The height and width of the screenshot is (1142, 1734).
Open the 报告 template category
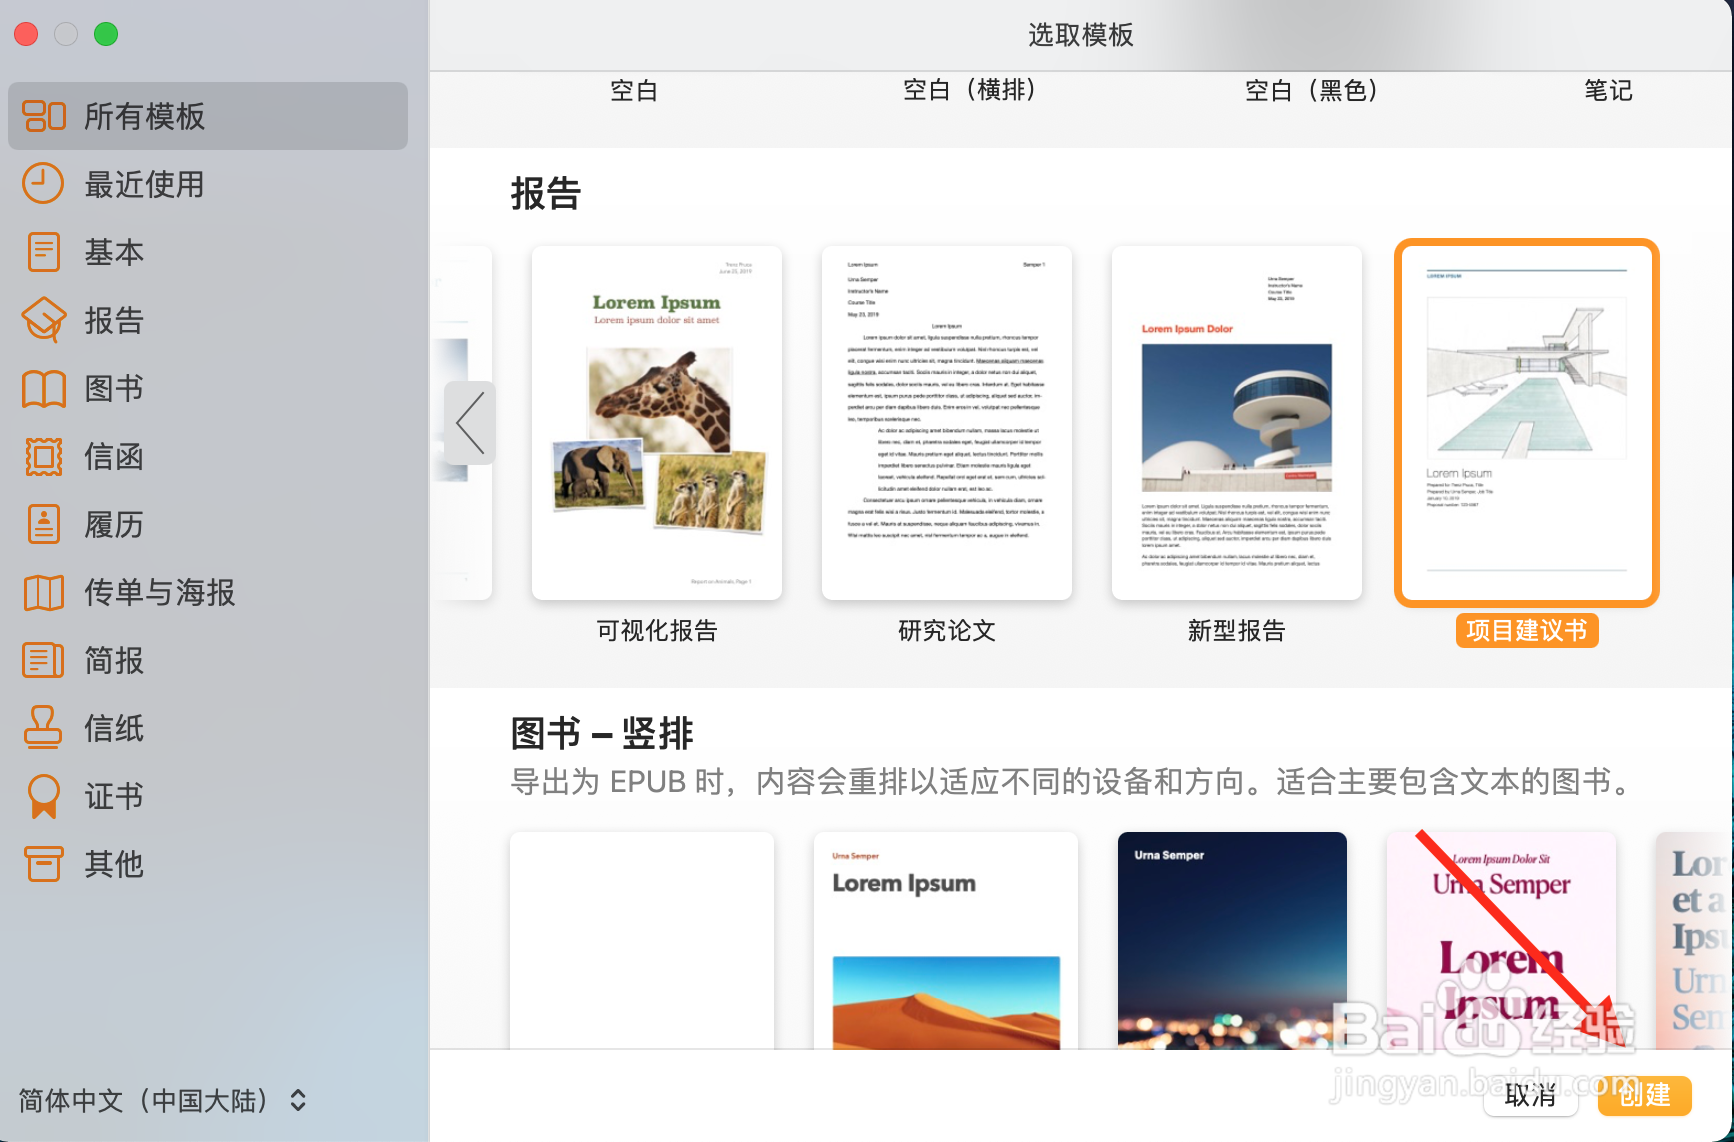[113, 320]
